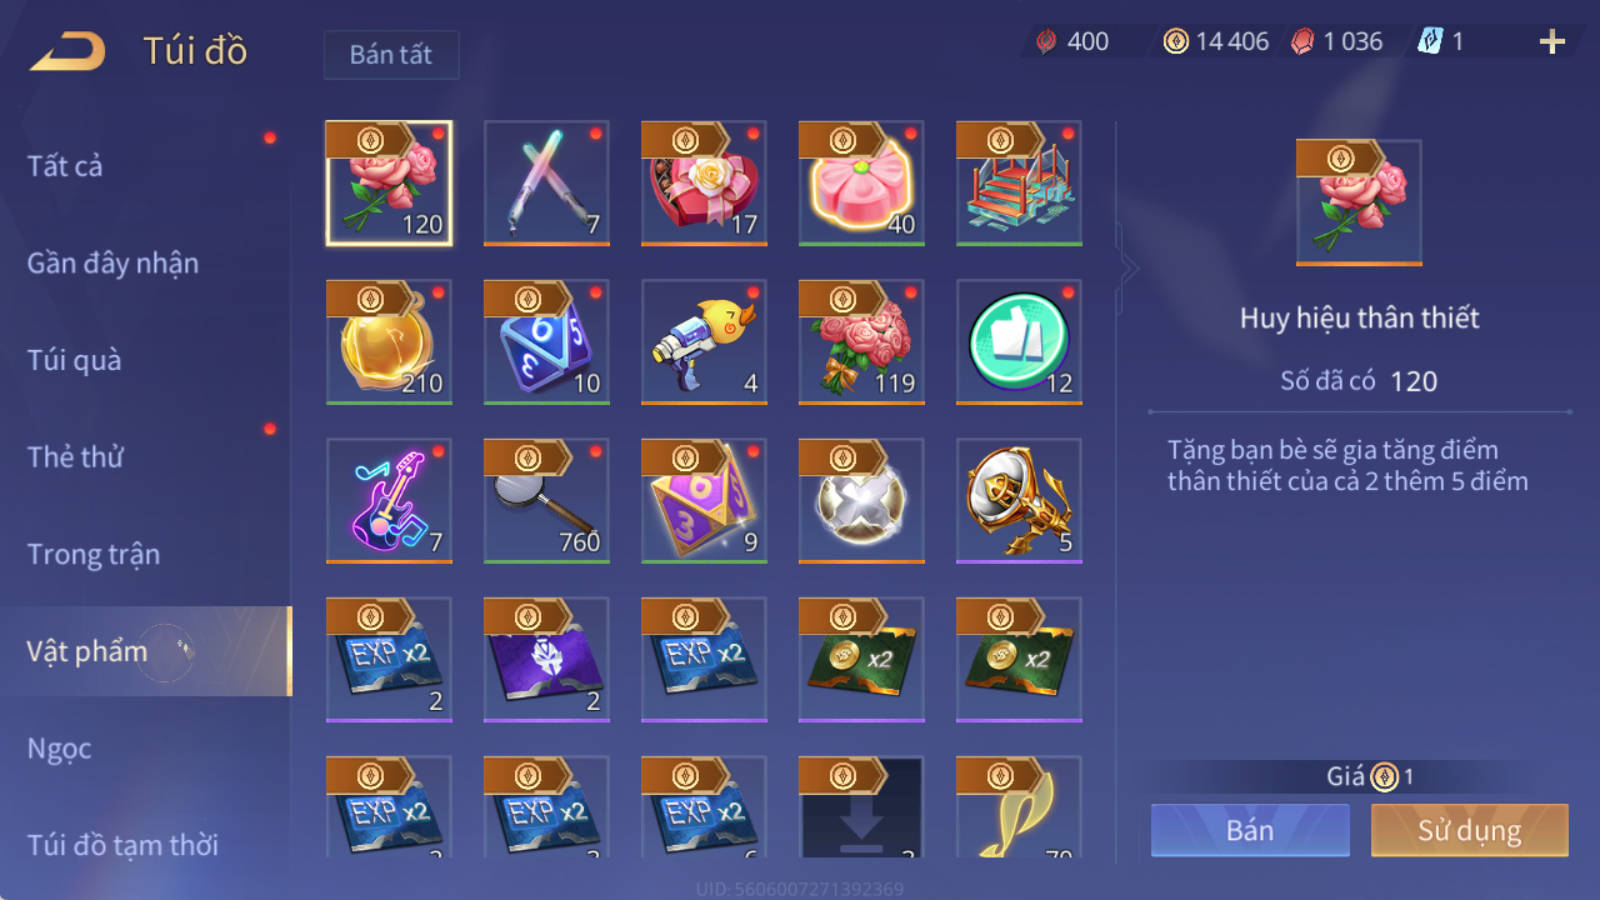This screenshot has width=1600, height=900.
Task: Select the purple rose card item
Action: 546,660
